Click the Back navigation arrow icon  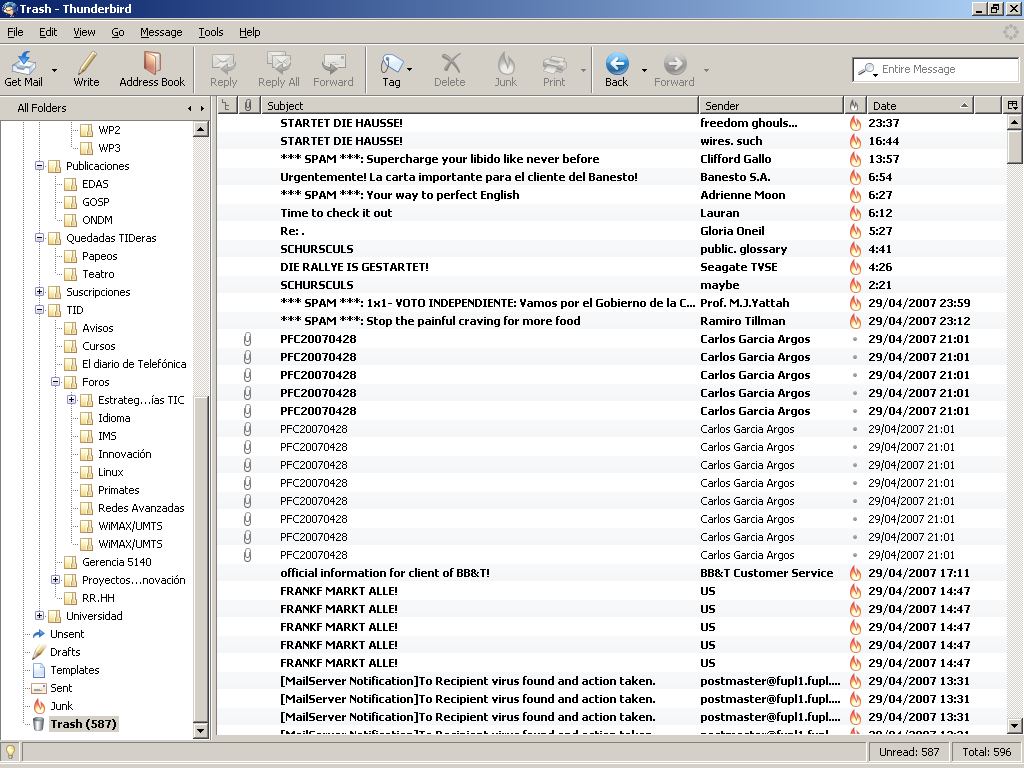tap(616, 64)
